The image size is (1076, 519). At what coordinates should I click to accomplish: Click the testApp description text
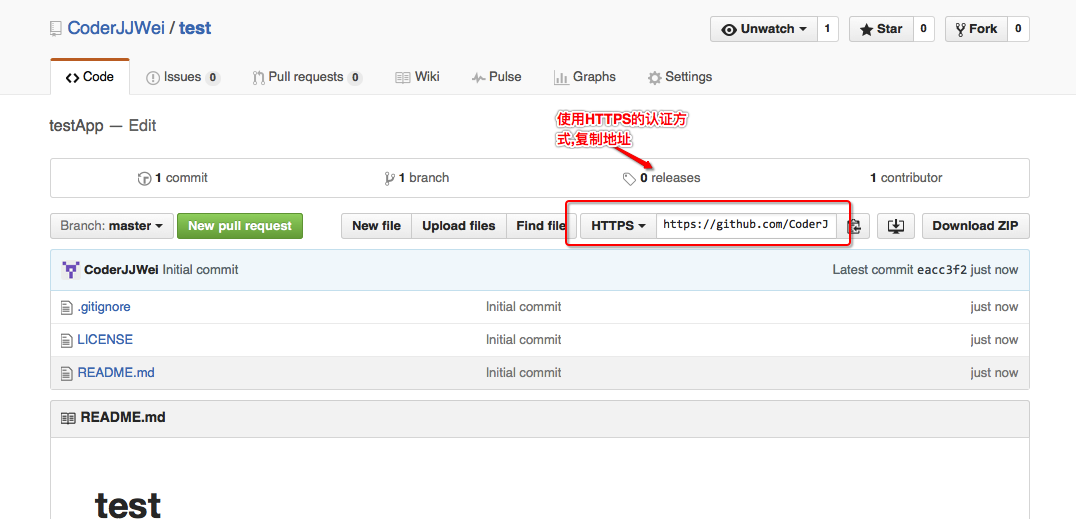point(76,126)
